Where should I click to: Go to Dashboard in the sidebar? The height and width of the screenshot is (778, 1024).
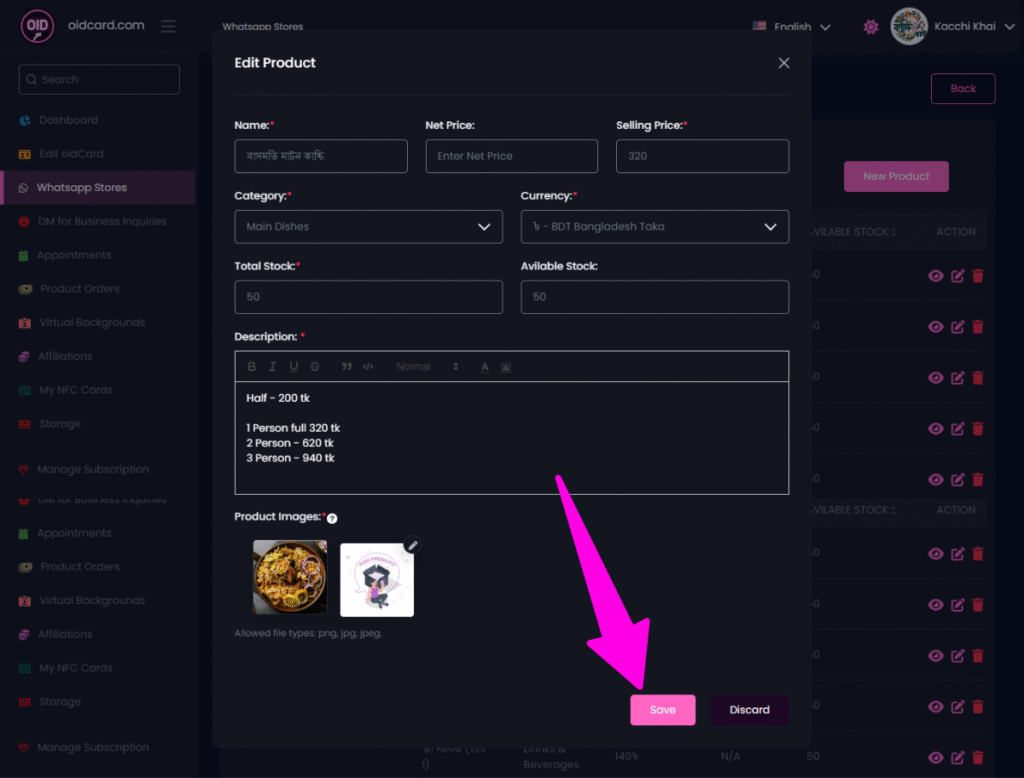[68, 120]
